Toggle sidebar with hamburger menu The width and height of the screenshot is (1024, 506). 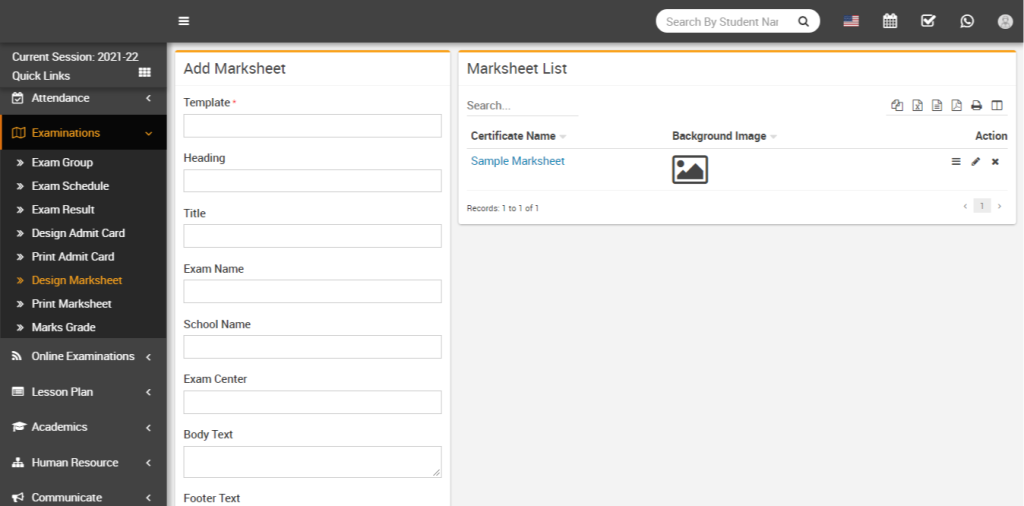pyautogui.click(x=183, y=21)
